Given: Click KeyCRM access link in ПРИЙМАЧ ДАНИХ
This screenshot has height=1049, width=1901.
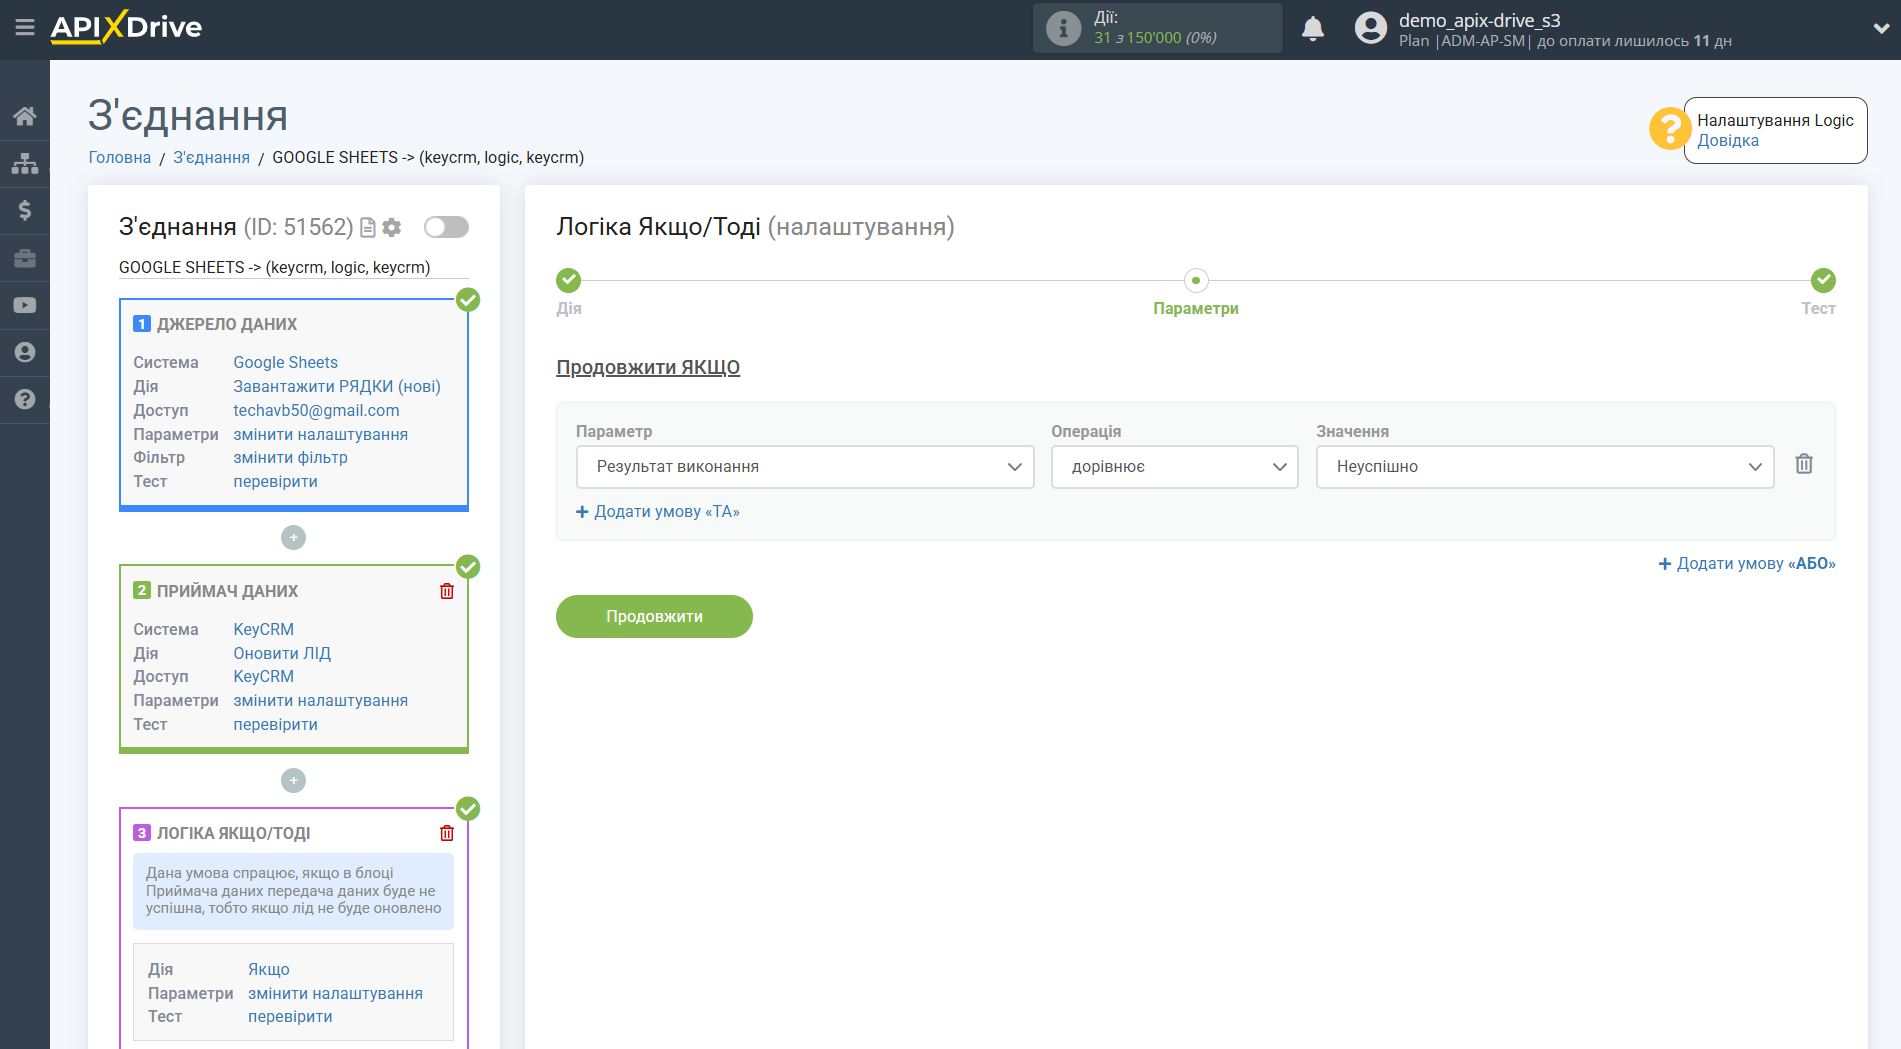Looking at the screenshot, I should [x=264, y=677].
